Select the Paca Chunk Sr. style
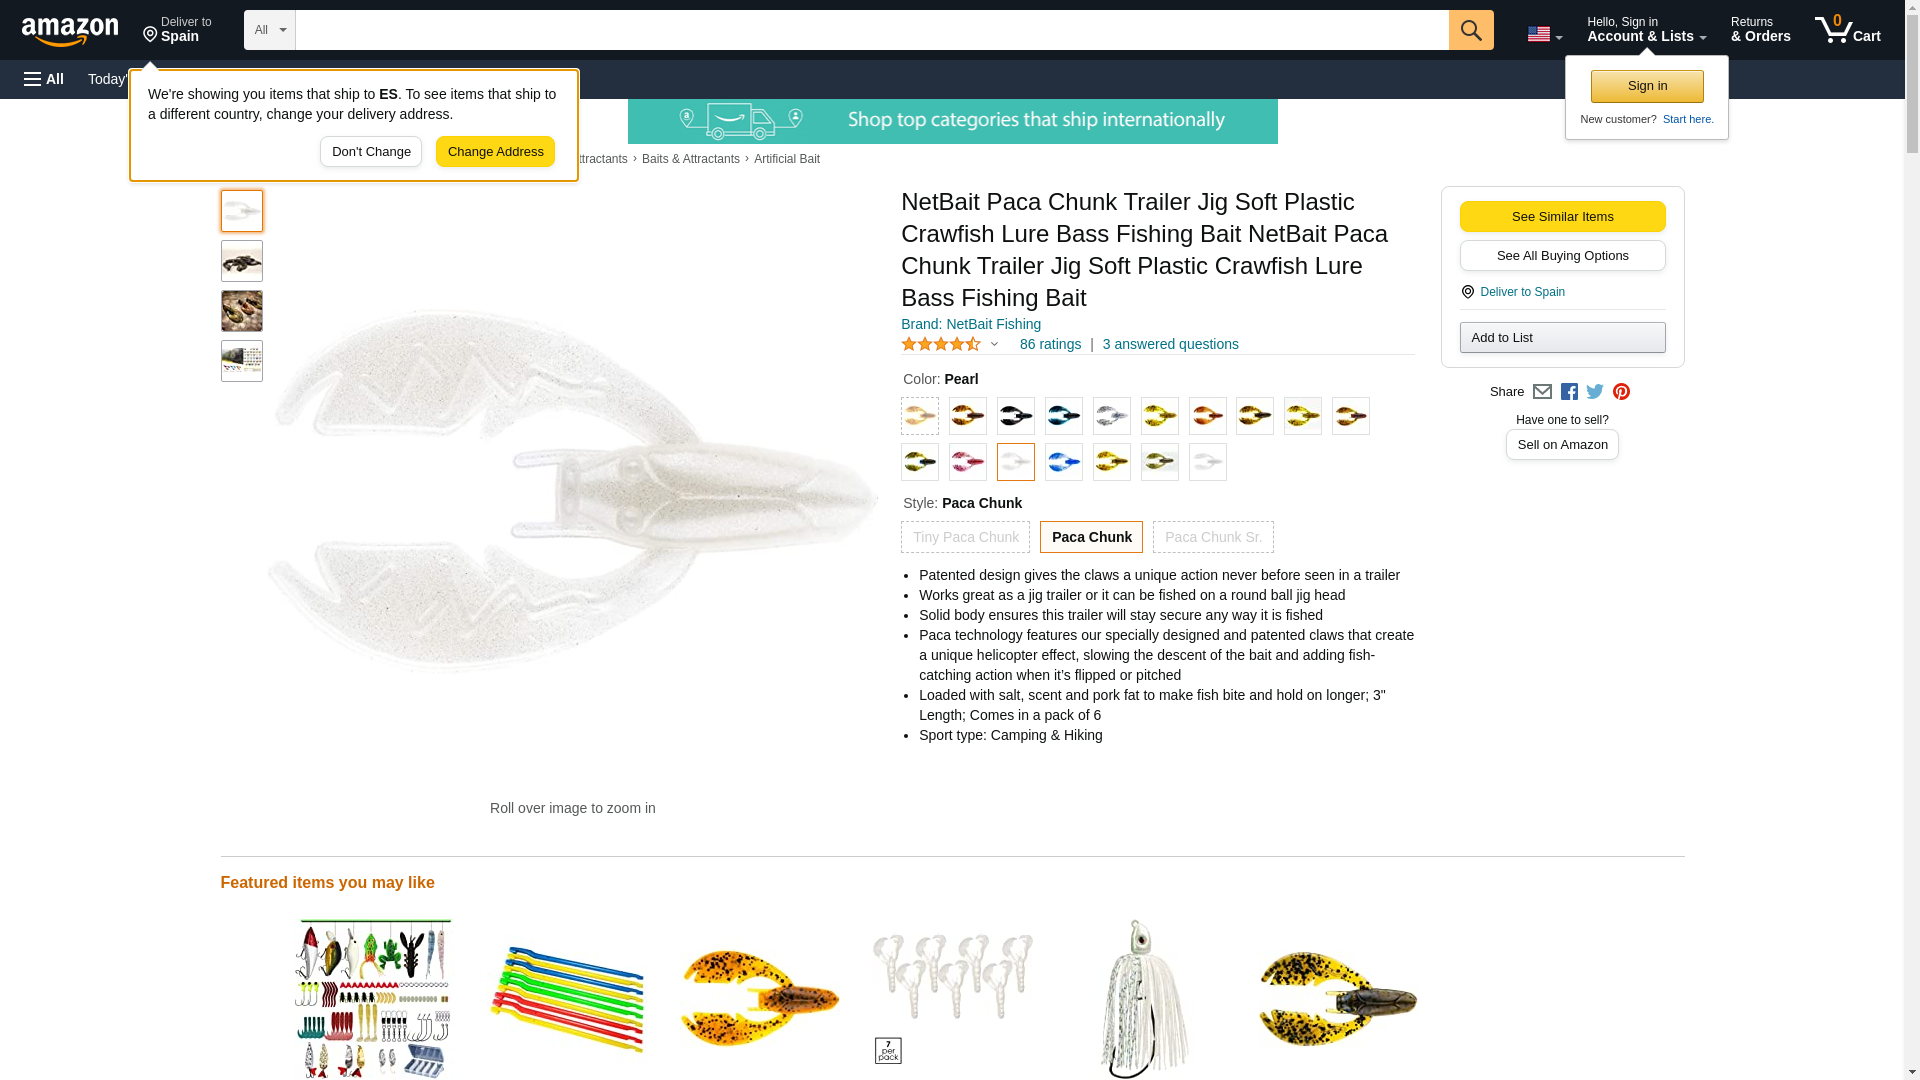The height and width of the screenshot is (1080, 1920). pyautogui.click(x=1213, y=537)
